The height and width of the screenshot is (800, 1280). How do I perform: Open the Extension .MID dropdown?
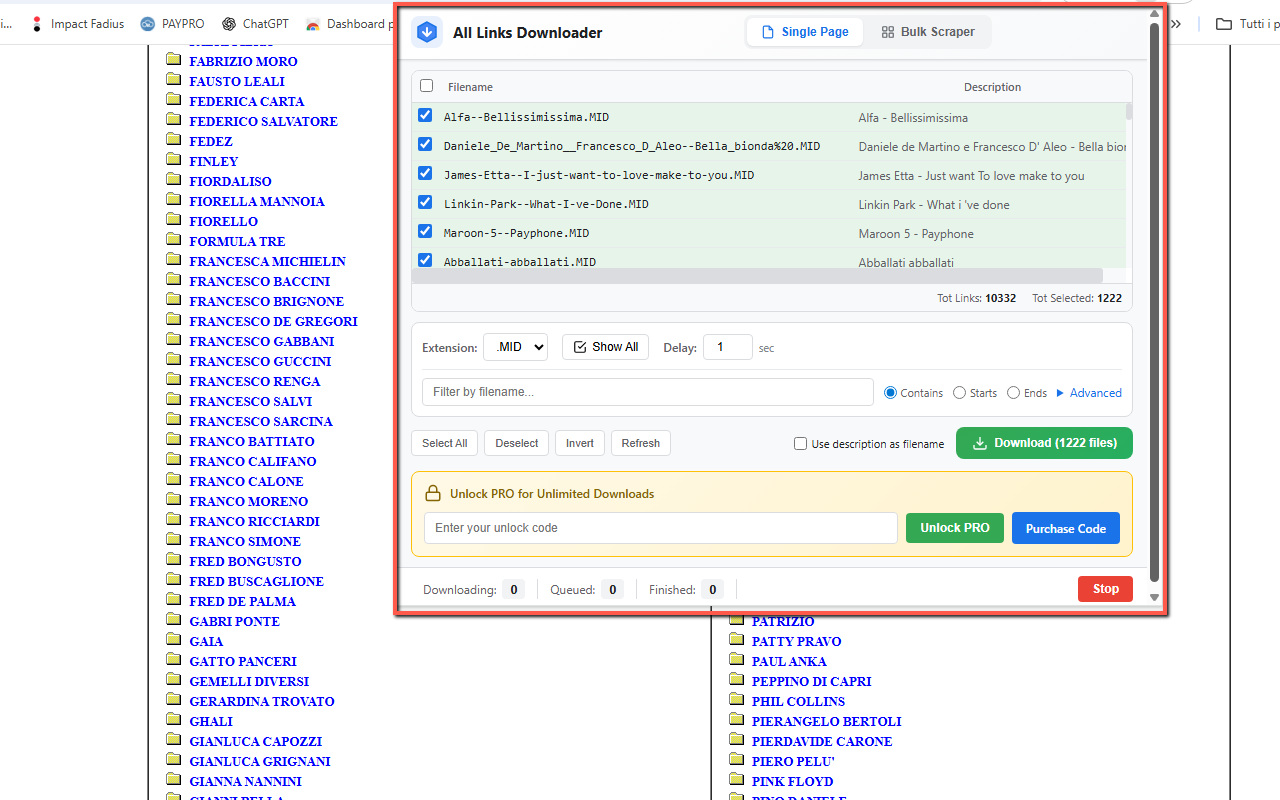515,347
